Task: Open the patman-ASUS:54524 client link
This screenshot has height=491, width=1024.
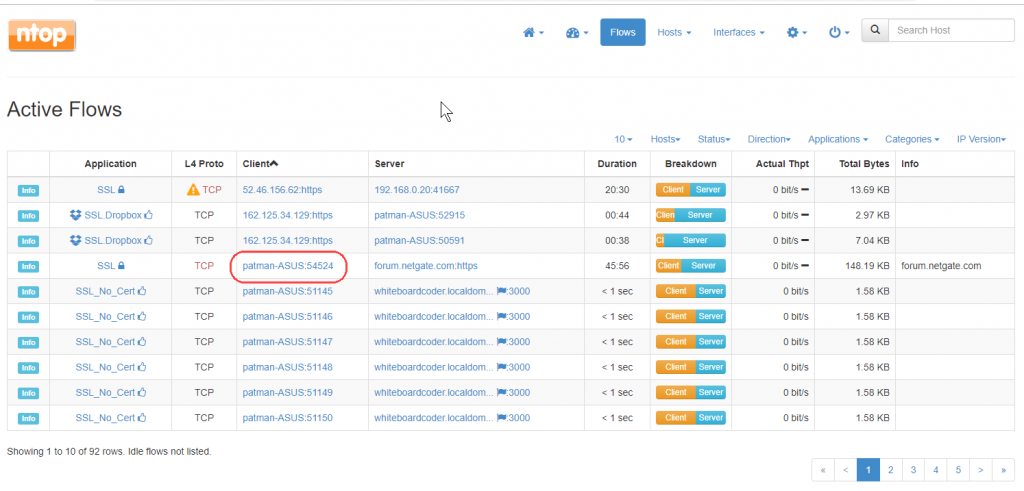Action: click(287, 266)
